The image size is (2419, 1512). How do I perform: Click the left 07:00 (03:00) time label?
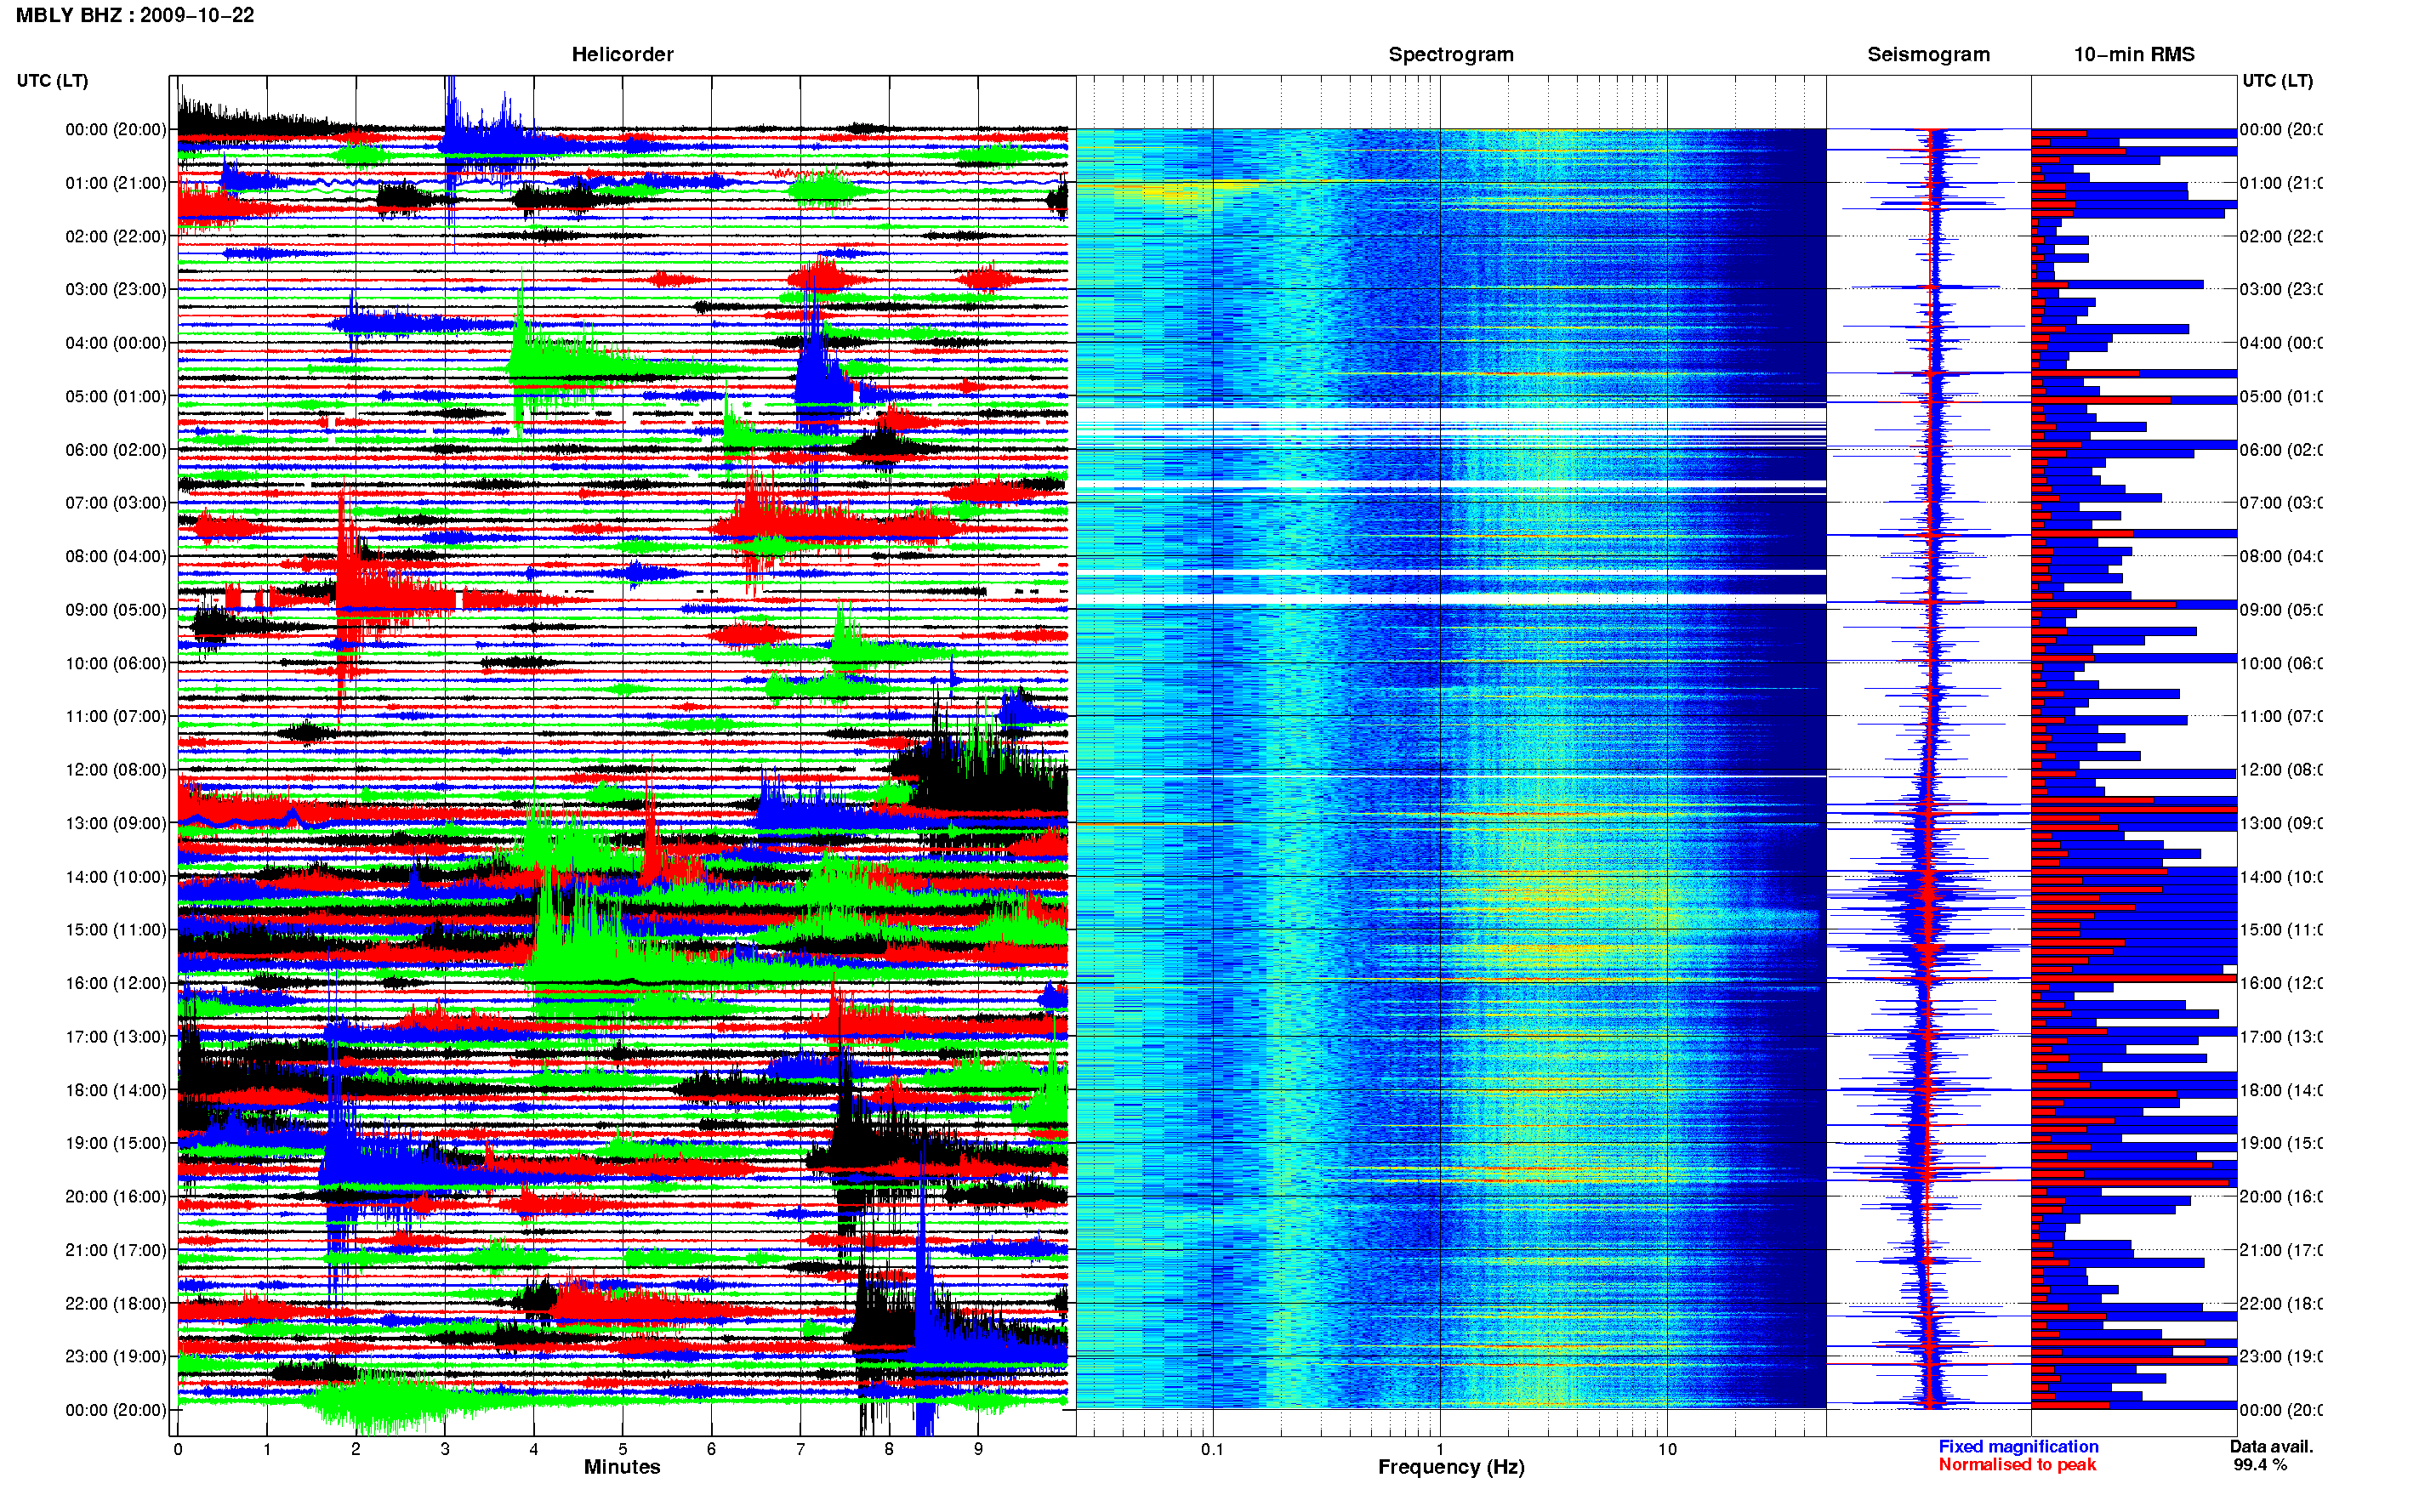[116, 503]
